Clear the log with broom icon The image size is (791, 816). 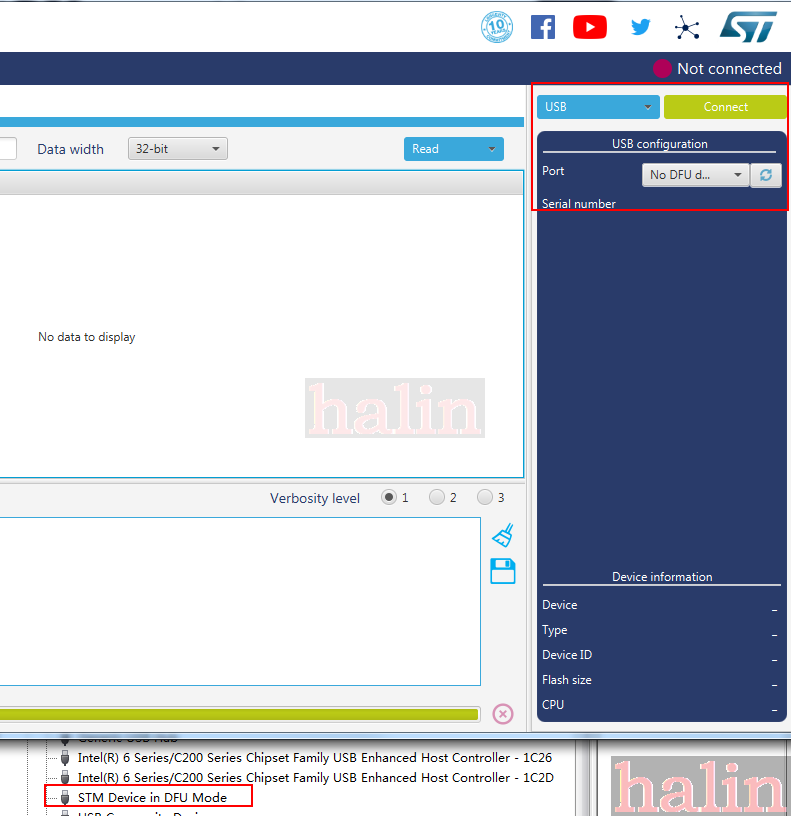pos(503,535)
